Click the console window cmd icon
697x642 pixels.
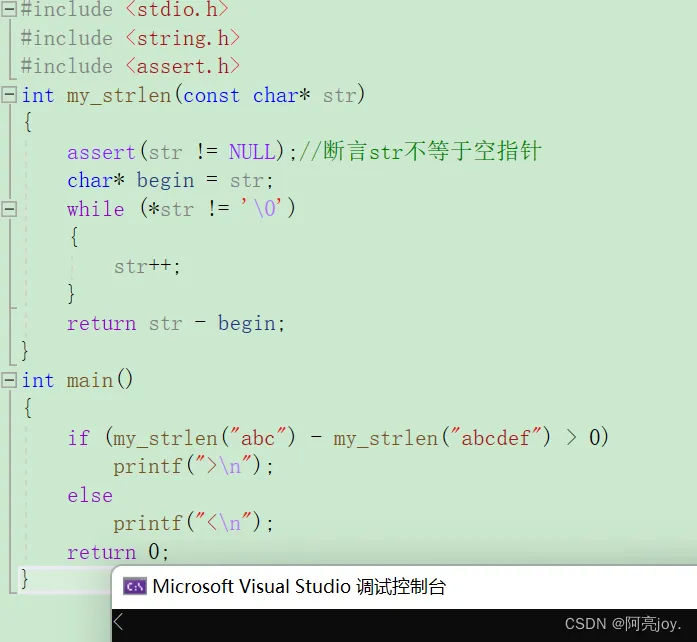[x=135, y=587]
